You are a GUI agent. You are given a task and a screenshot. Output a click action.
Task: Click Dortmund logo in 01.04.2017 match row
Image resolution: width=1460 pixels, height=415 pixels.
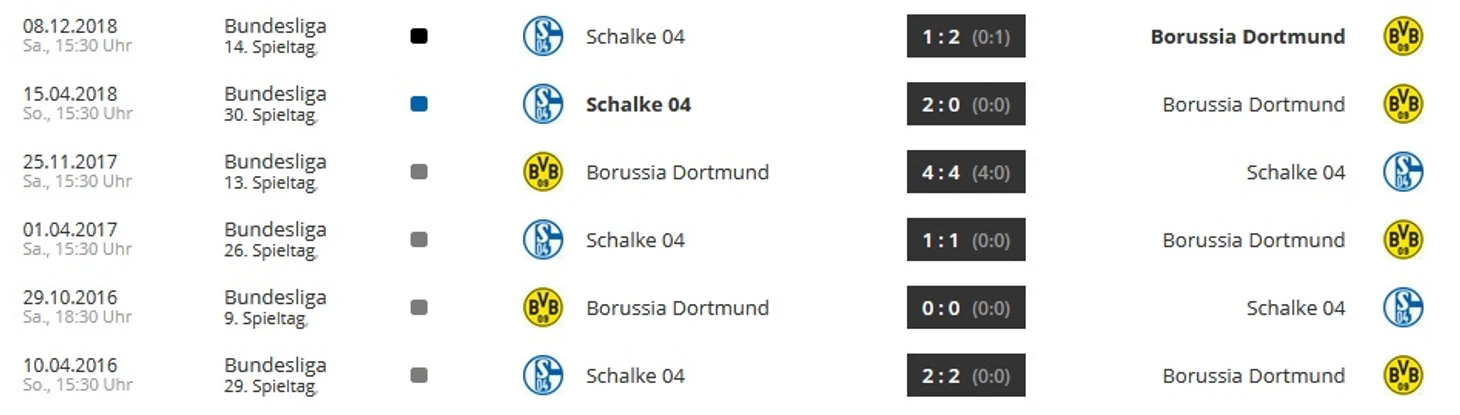tap(1403, 240)
